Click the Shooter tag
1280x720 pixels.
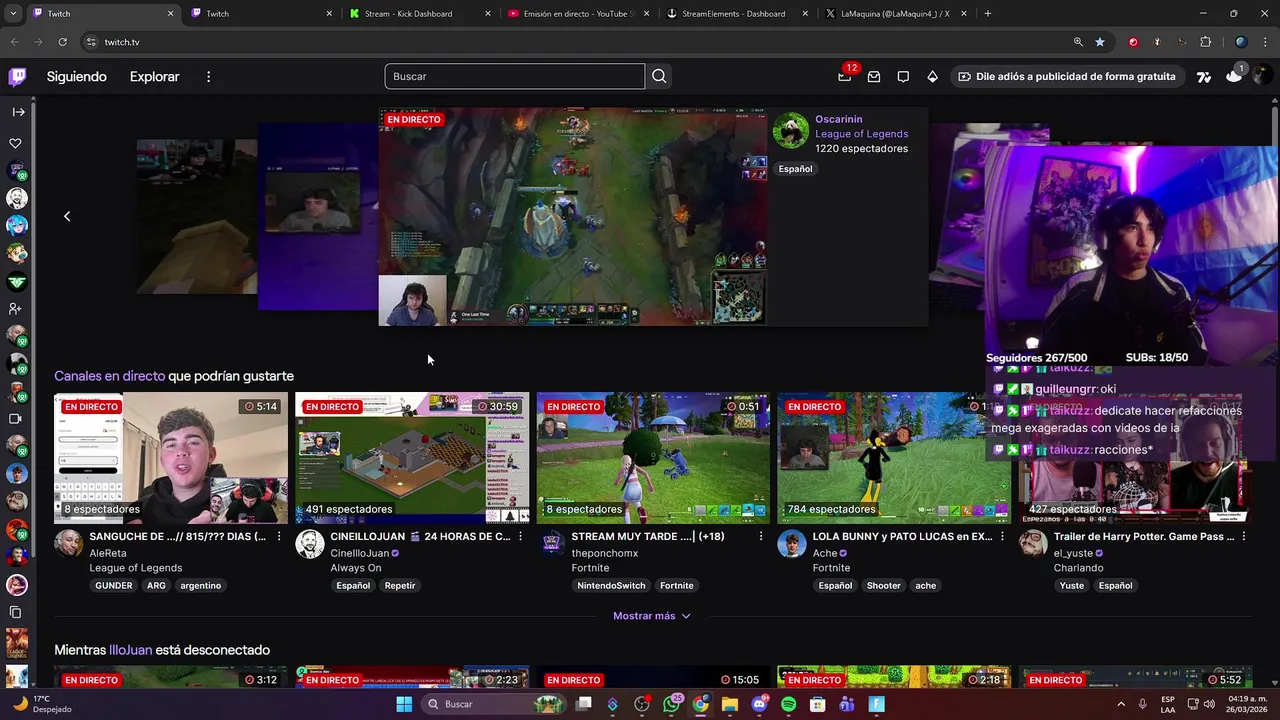coord(884,585)
